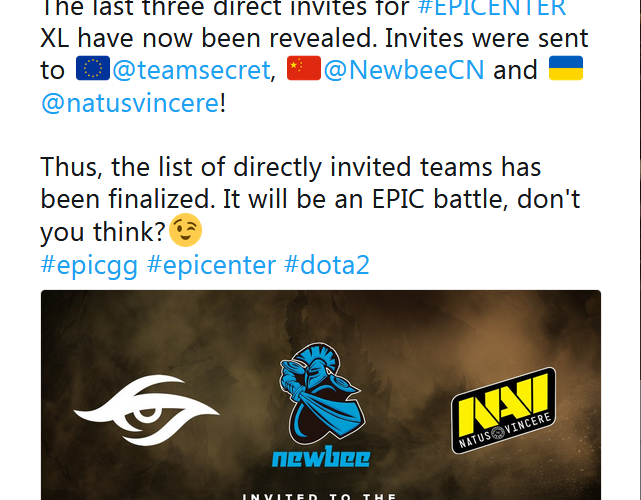Open the @natusvincere profile mention
Viewport: 641px width, 500px height.
tap(130, 103)
